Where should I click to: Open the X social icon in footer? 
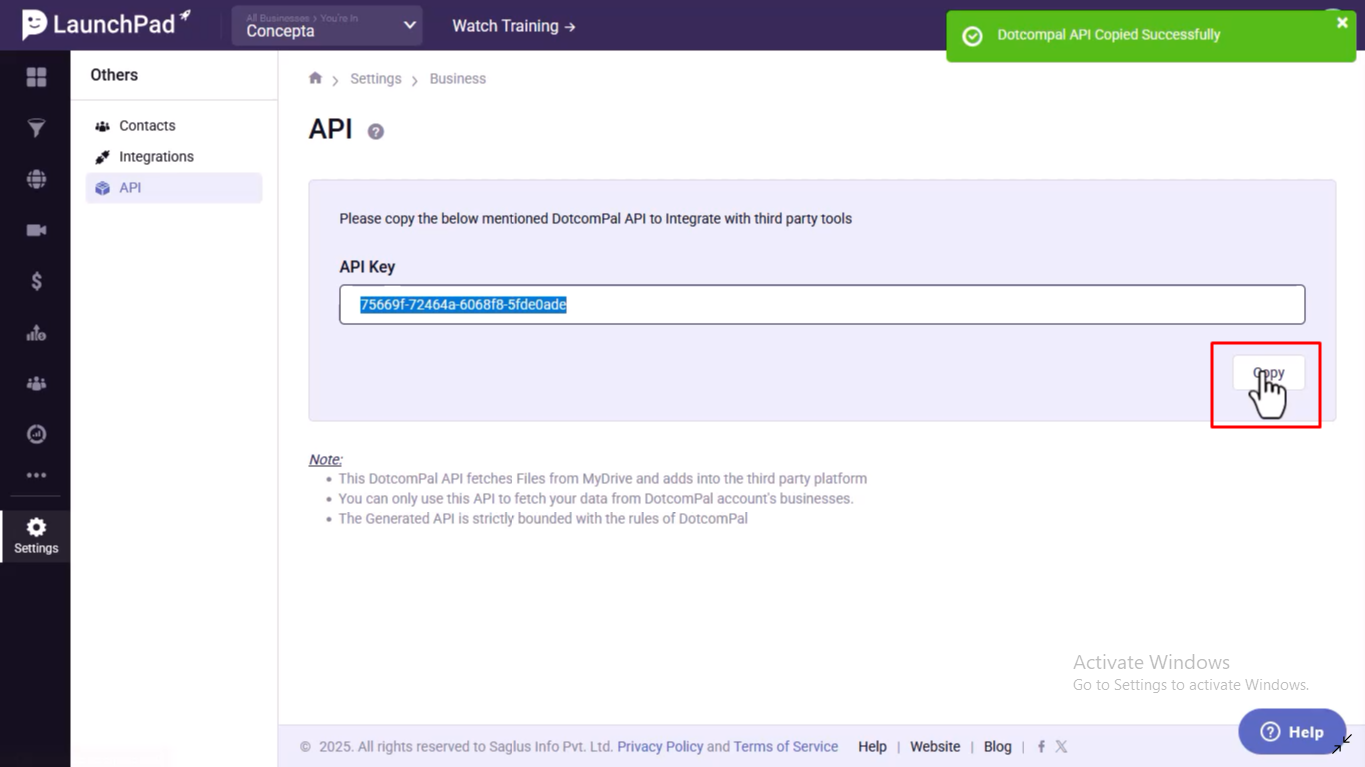pyautogui.click(x=1061, y=747)
